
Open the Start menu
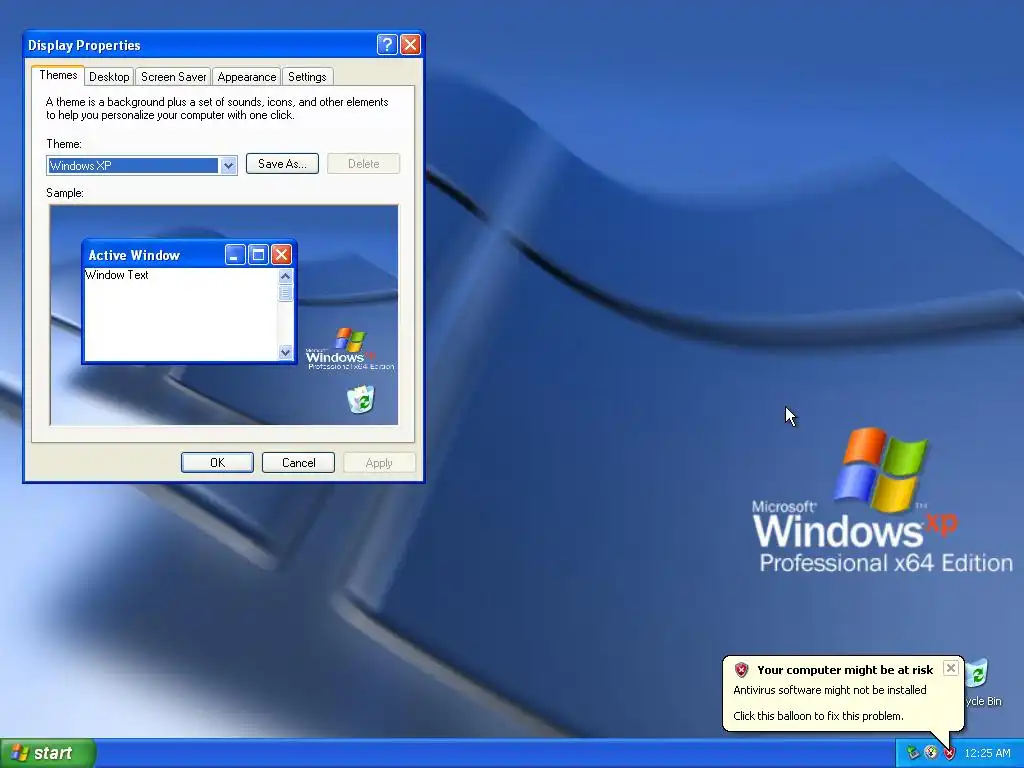(48, 753)
